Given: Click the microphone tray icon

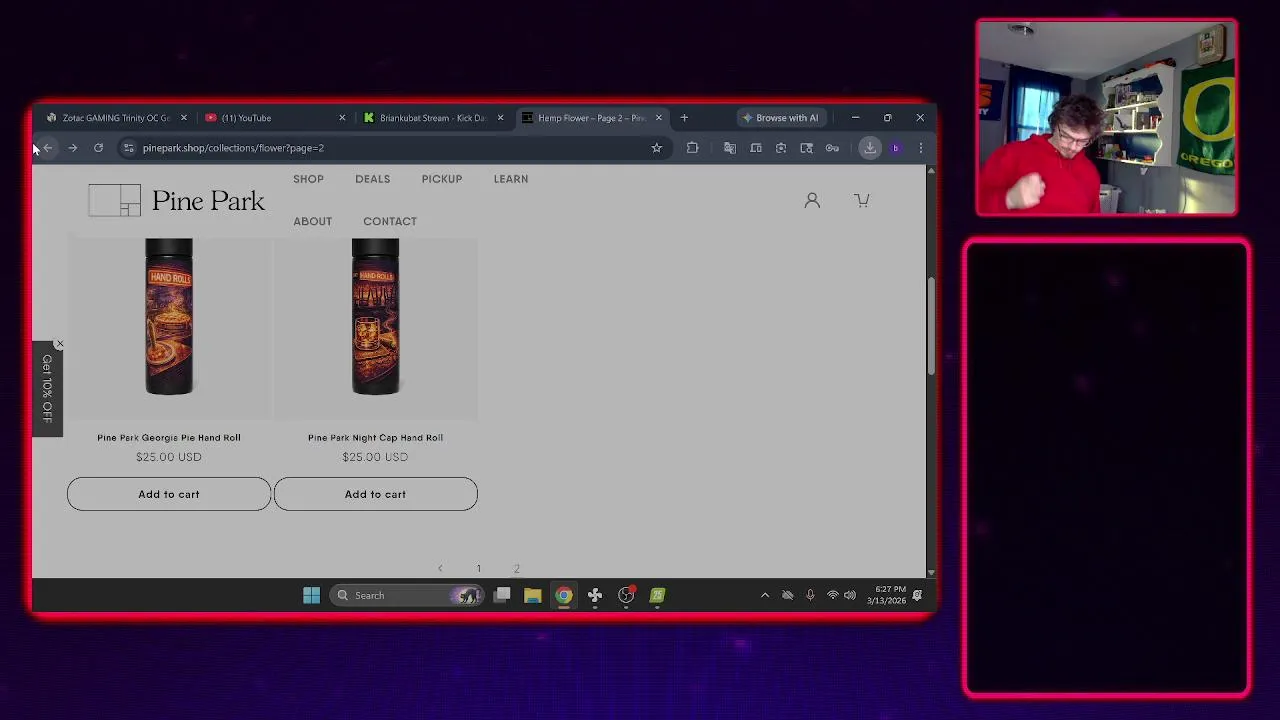Looking at the screenshot, I should (810, 595).
